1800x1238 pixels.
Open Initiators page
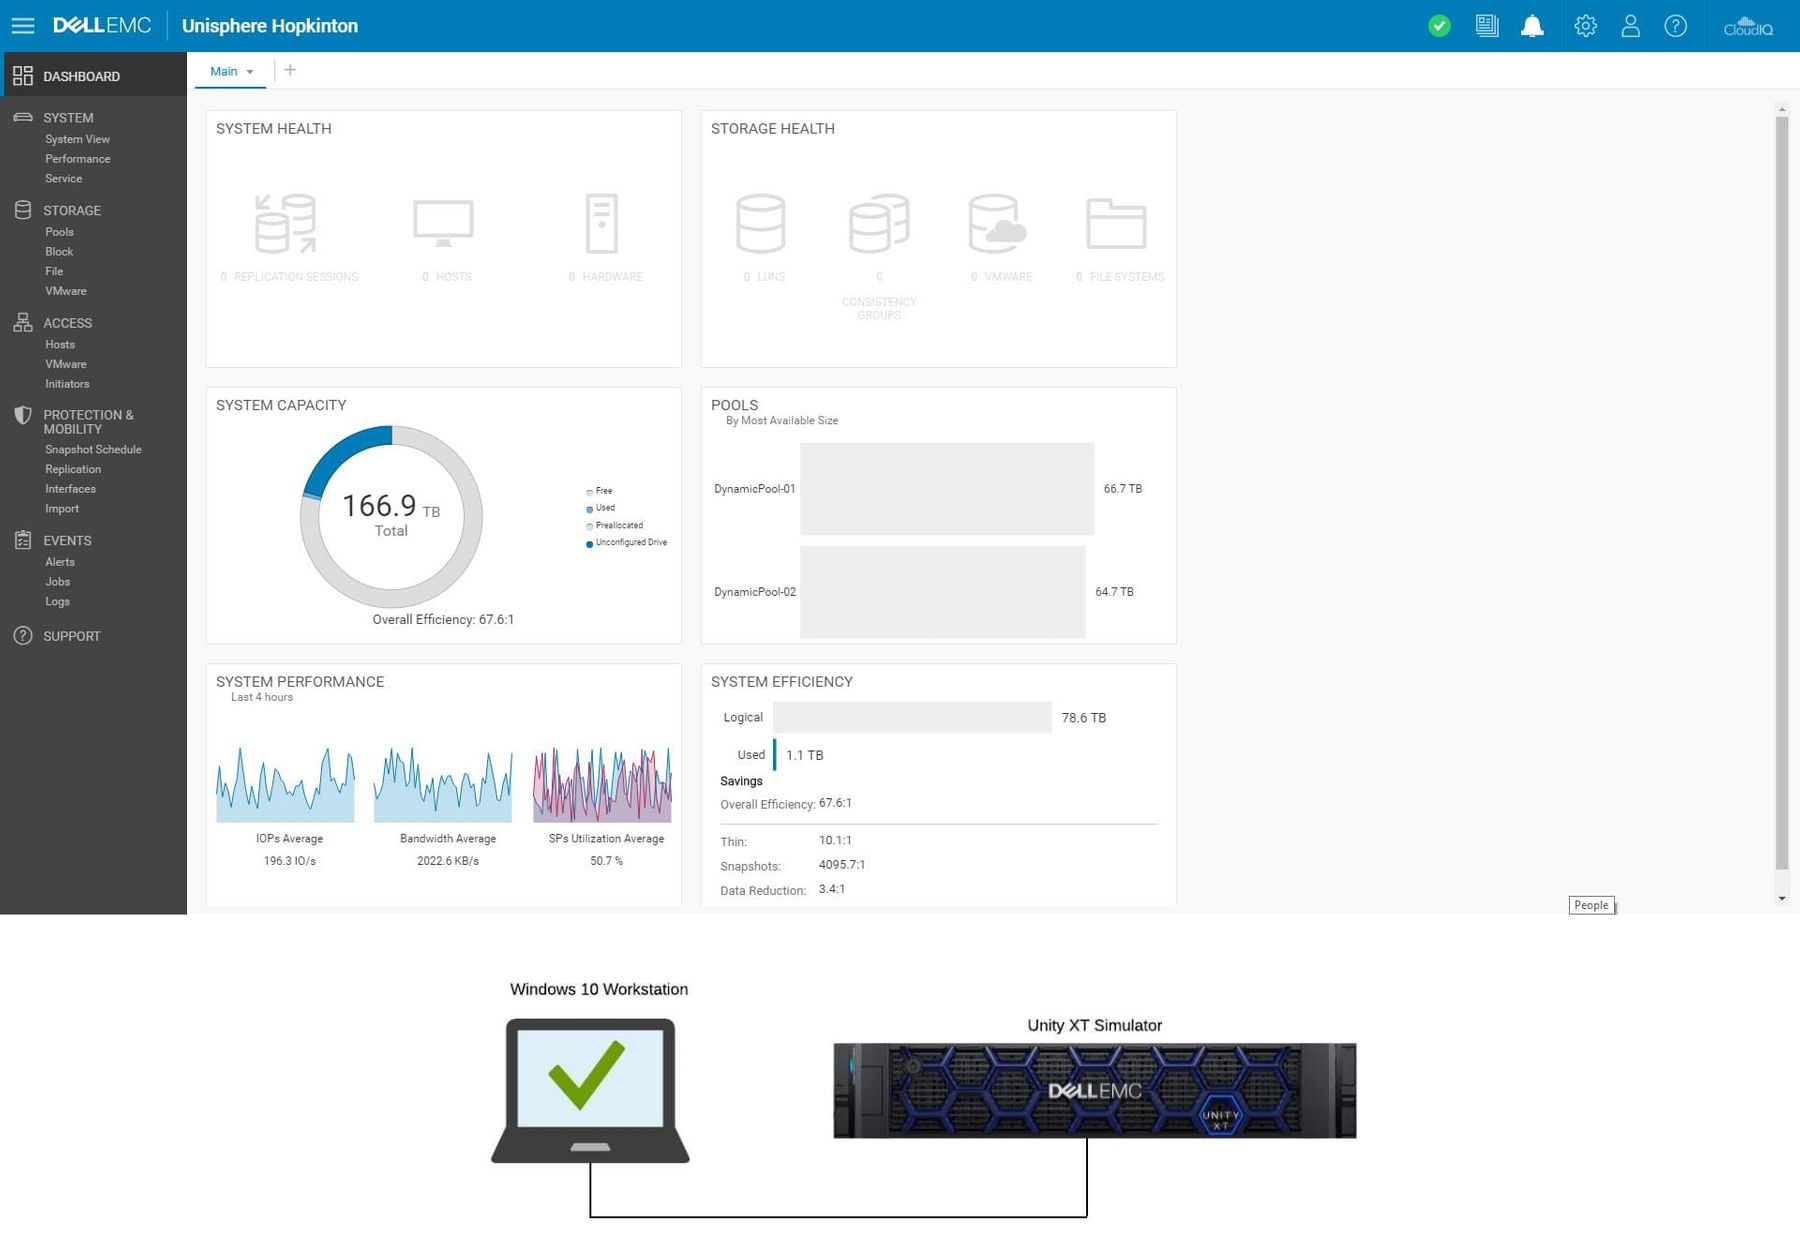pos(67,384)
